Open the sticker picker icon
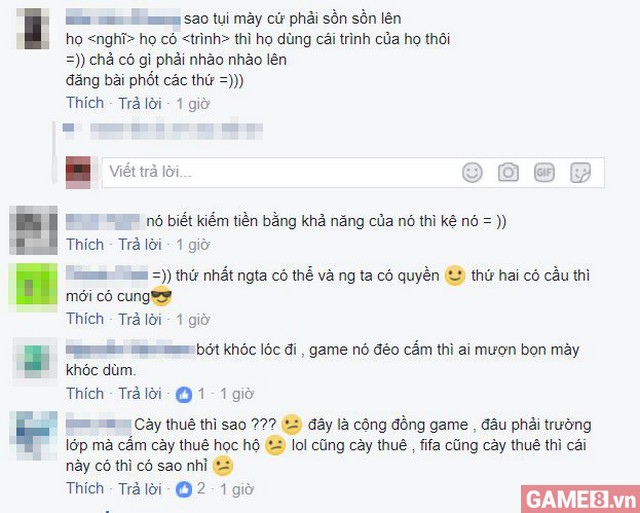The width and height of the screenshot is (640, 513). [580, 172]
